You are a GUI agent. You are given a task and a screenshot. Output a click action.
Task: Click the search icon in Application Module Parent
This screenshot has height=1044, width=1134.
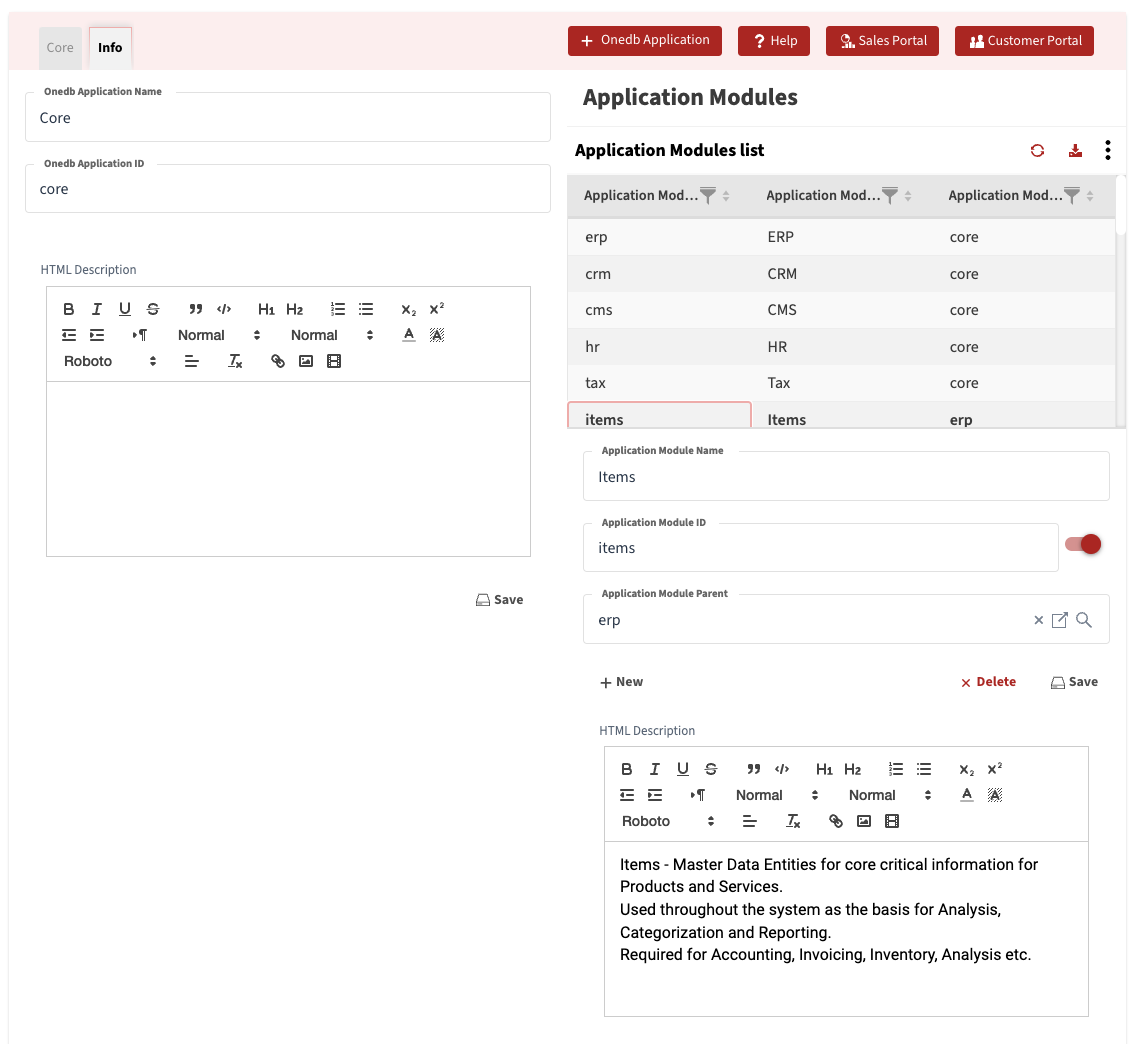(x=1084, y=621)
